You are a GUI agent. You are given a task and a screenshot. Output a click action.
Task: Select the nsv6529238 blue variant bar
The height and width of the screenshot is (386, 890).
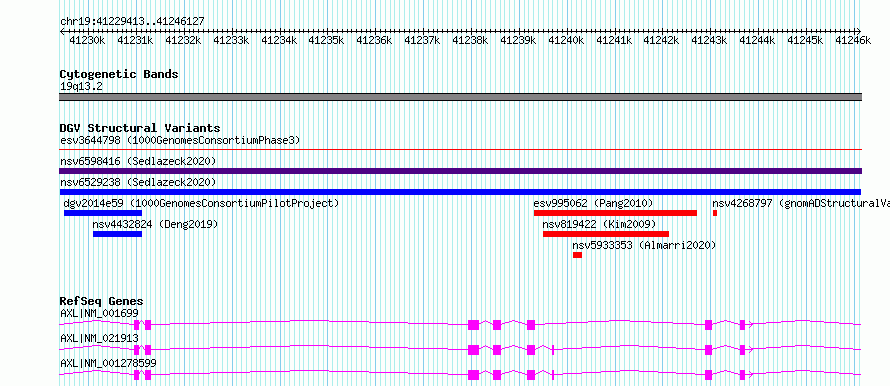(460, 192)
